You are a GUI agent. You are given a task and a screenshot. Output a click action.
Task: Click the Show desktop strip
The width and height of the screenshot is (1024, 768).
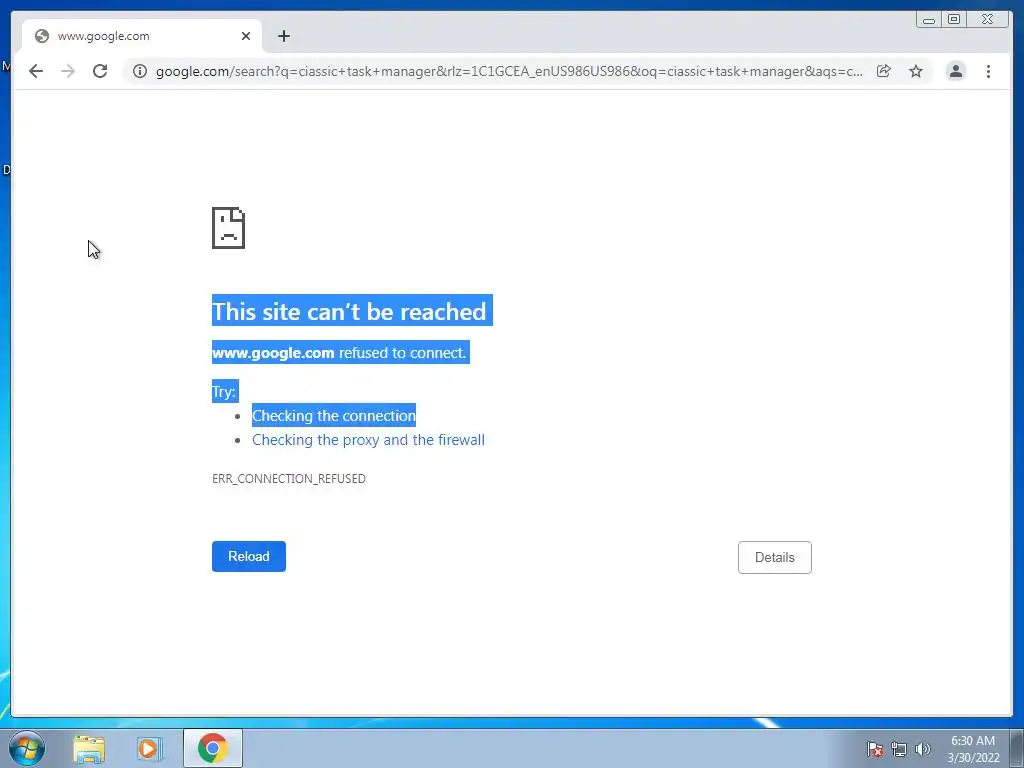1017,749
